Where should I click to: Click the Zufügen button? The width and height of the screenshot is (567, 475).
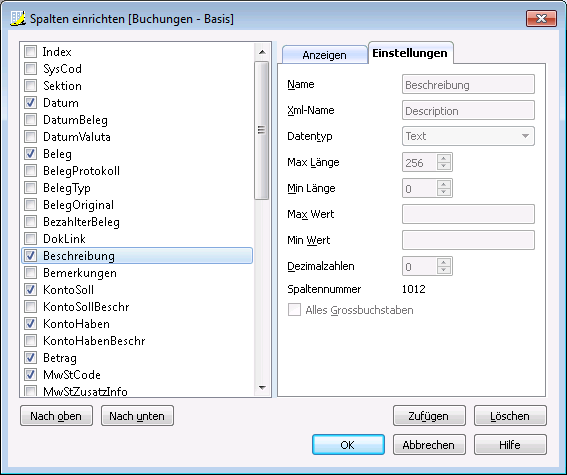tap(429, 416)
